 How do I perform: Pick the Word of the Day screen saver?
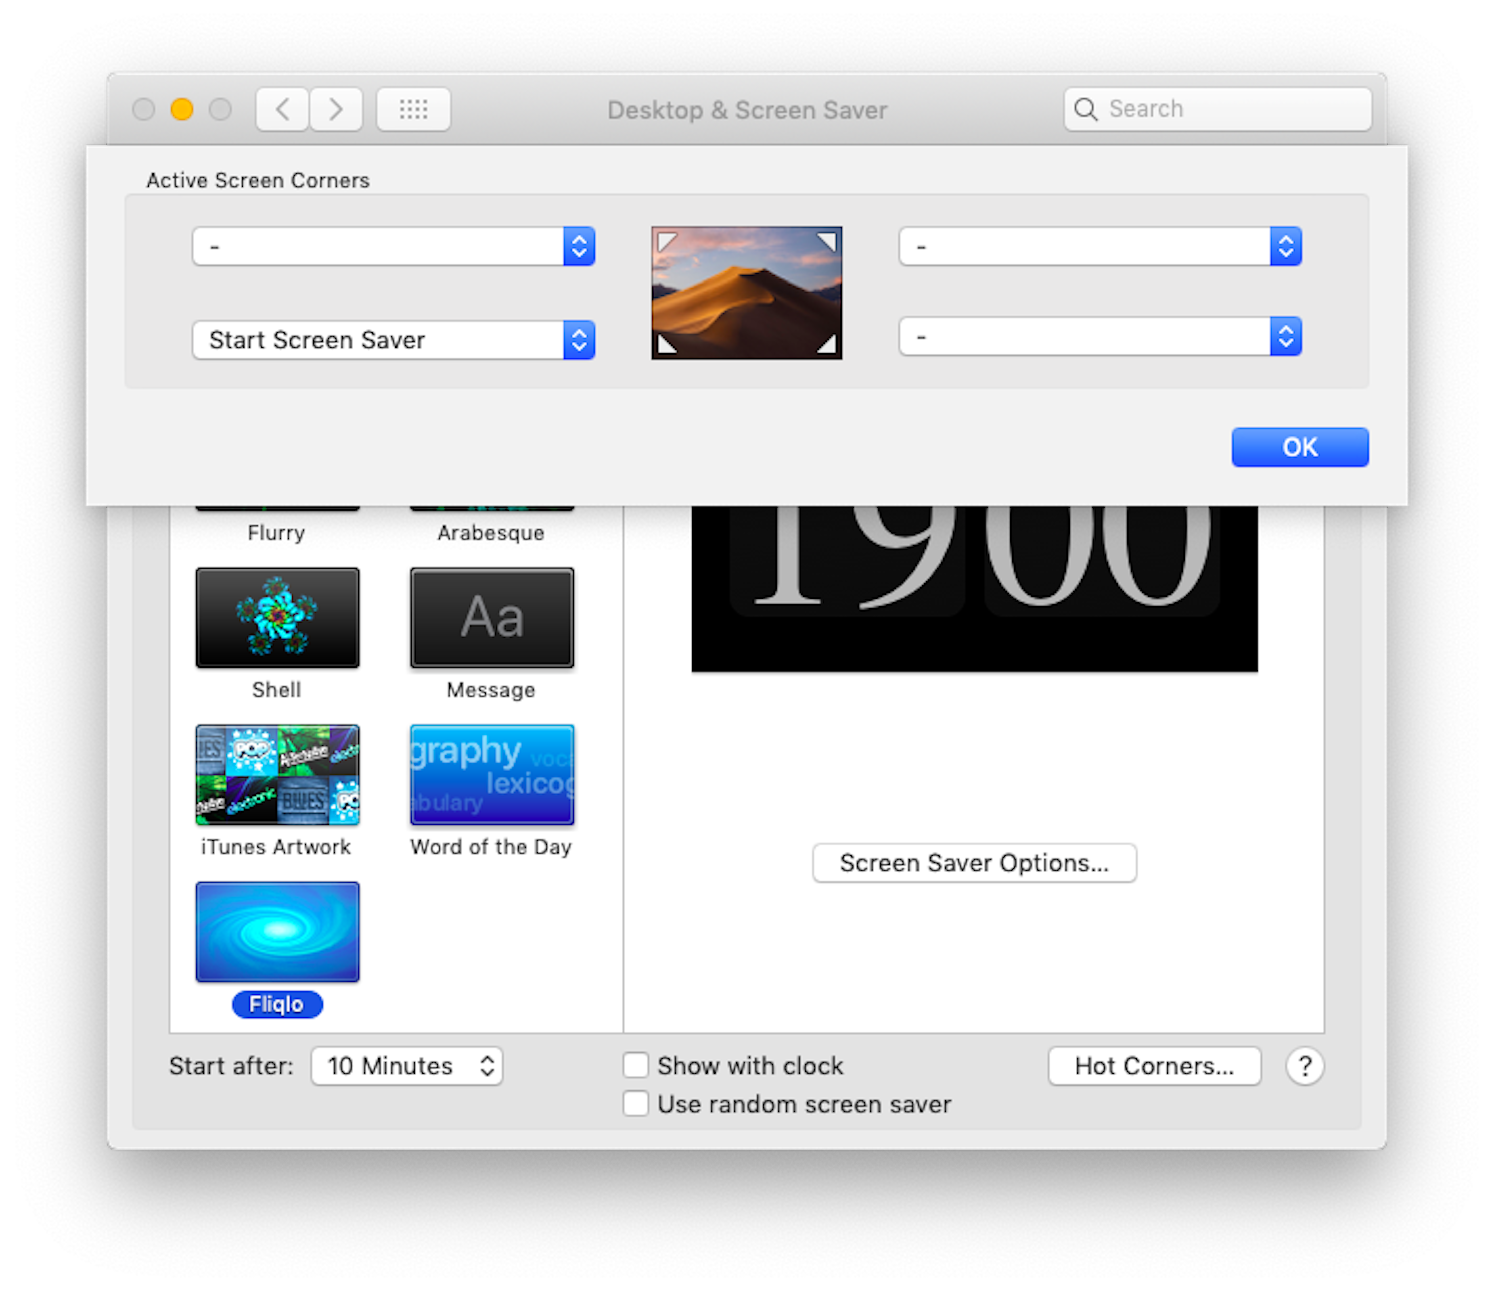click(491, 774)
